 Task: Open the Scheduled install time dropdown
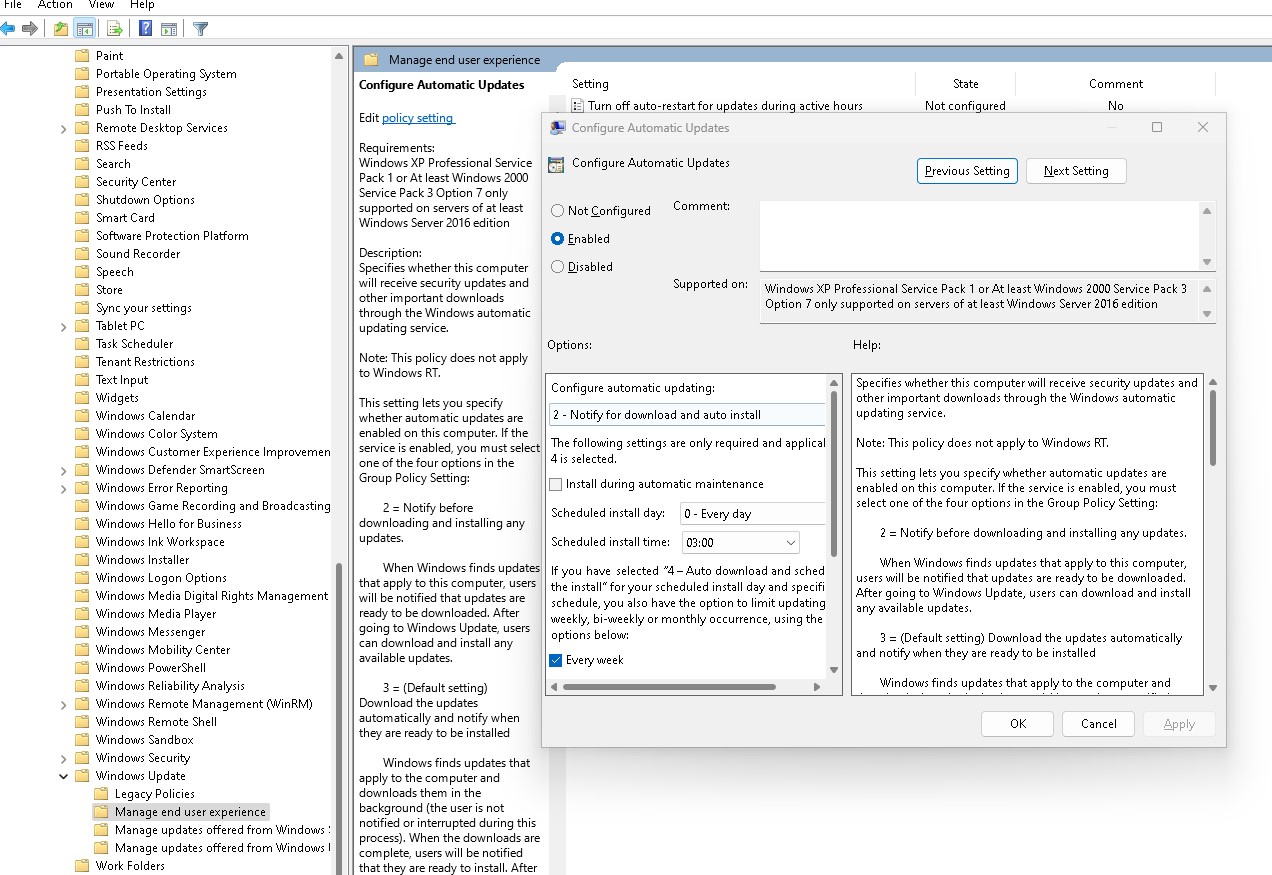[x=740, y=542]
